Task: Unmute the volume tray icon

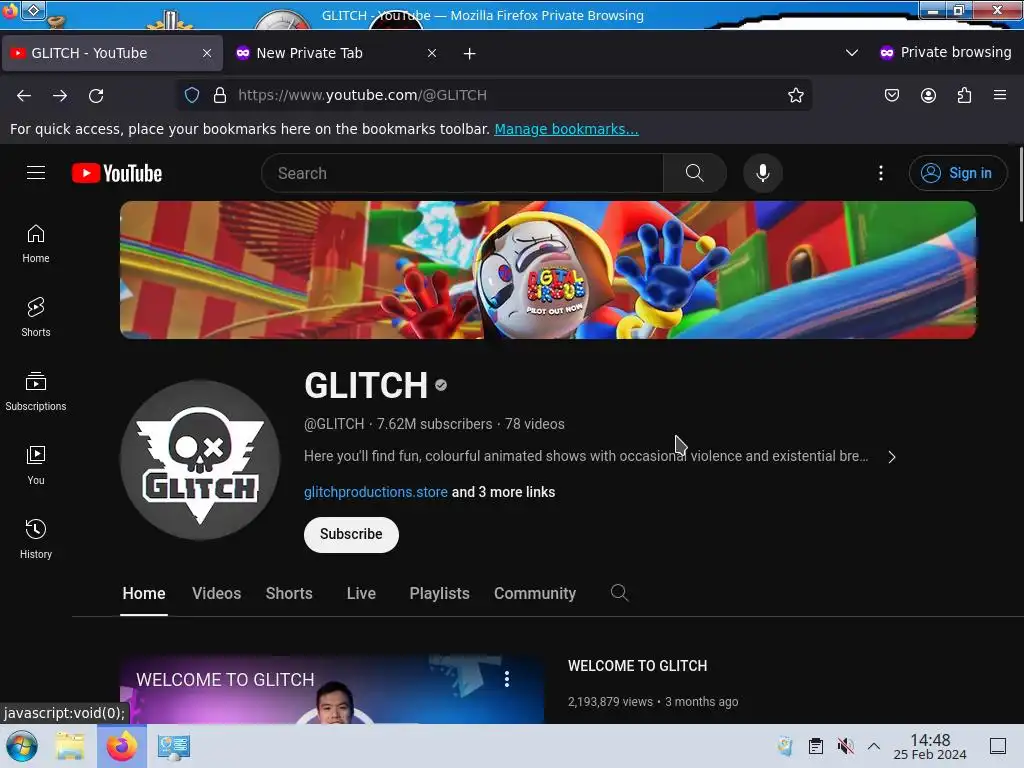Action: coord(845,746)
